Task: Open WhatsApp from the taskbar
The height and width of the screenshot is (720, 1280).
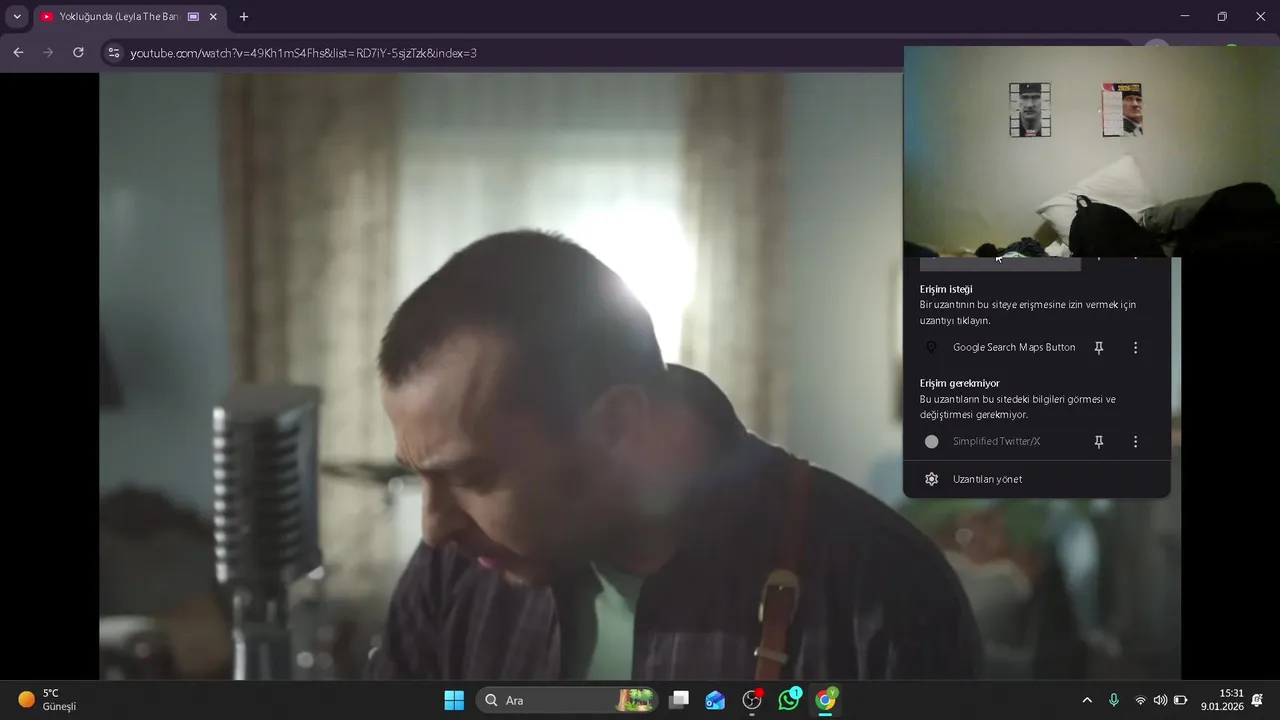Action: click(x=789, y=700)
